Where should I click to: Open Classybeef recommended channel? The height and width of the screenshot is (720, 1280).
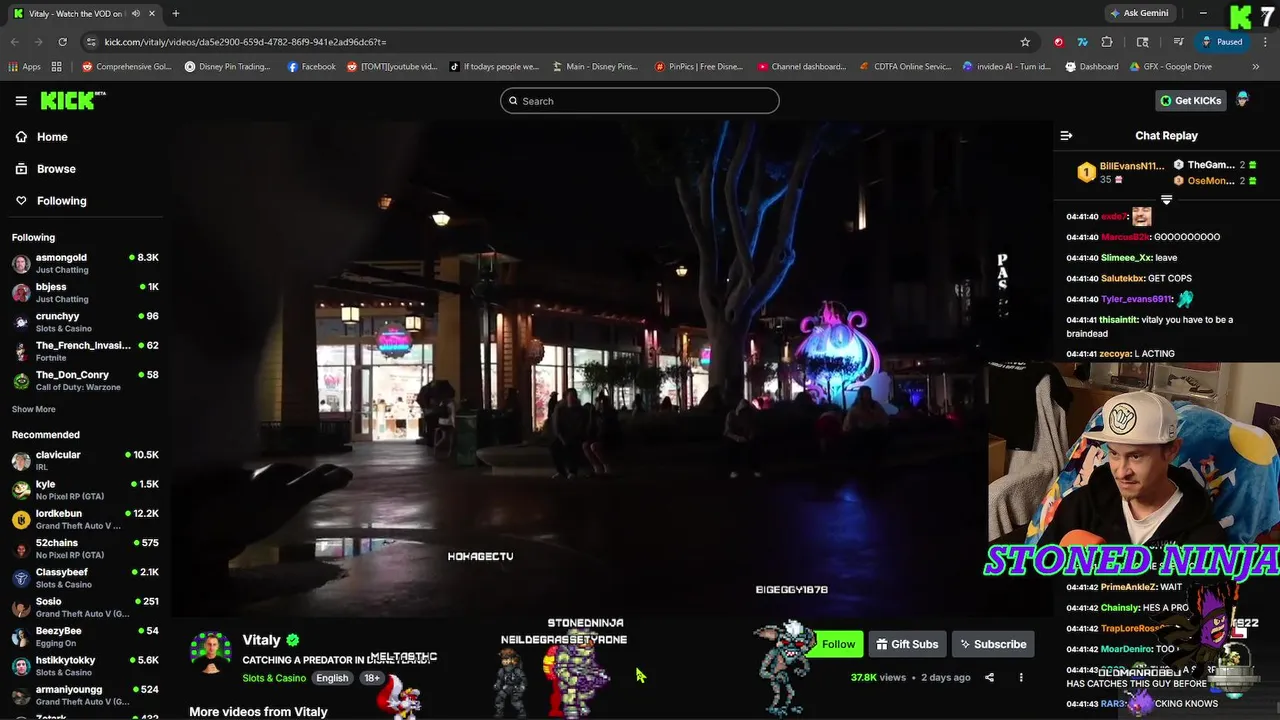[x=85, y=578]
